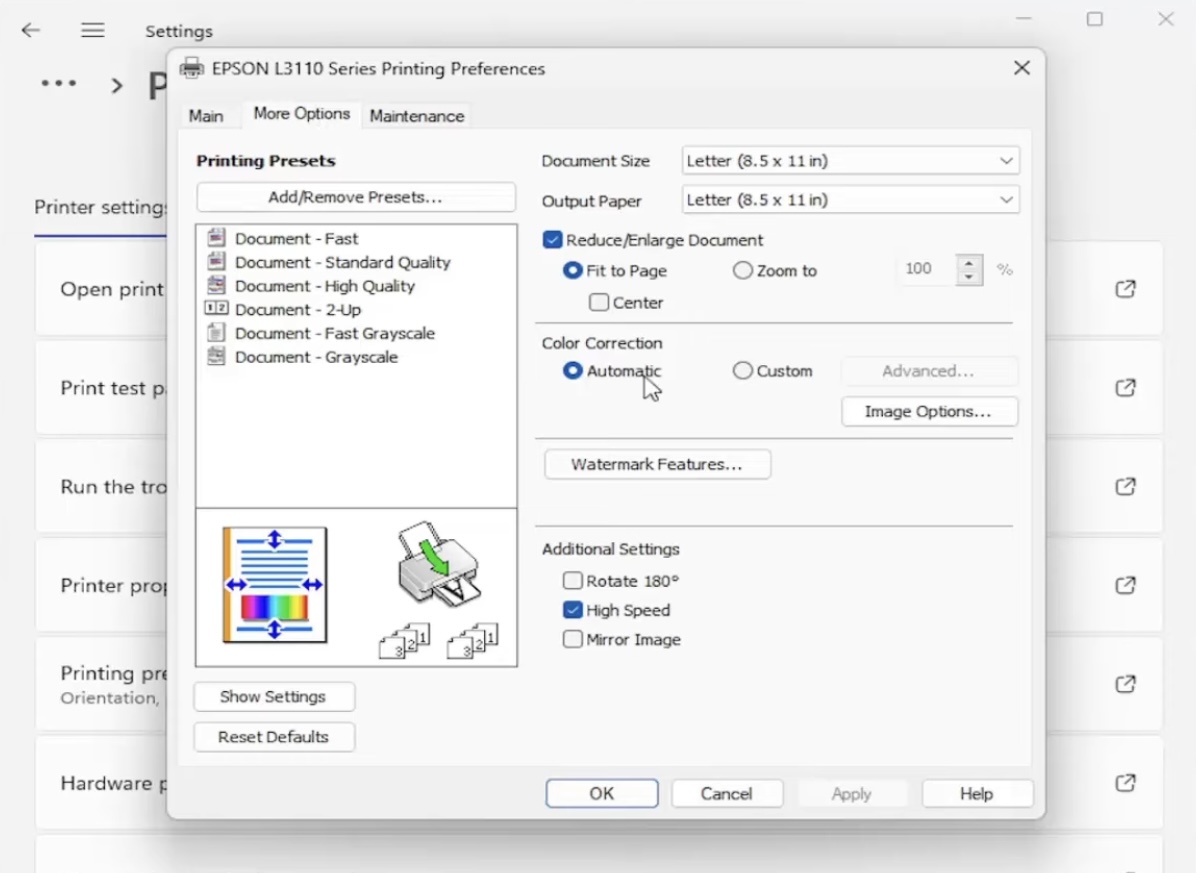Open the Output Paper dropdown

[x=850, y=200]
